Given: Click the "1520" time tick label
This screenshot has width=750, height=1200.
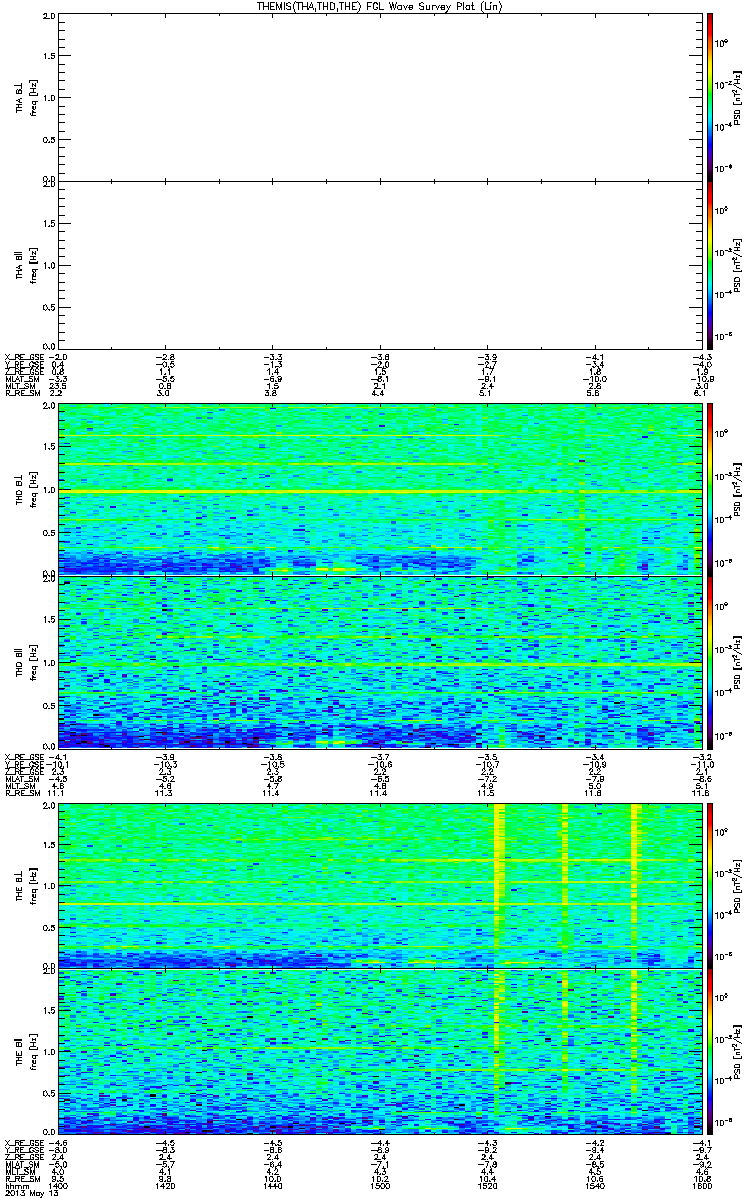Looking at the screenshot, I should click(x=485, y=1185).
